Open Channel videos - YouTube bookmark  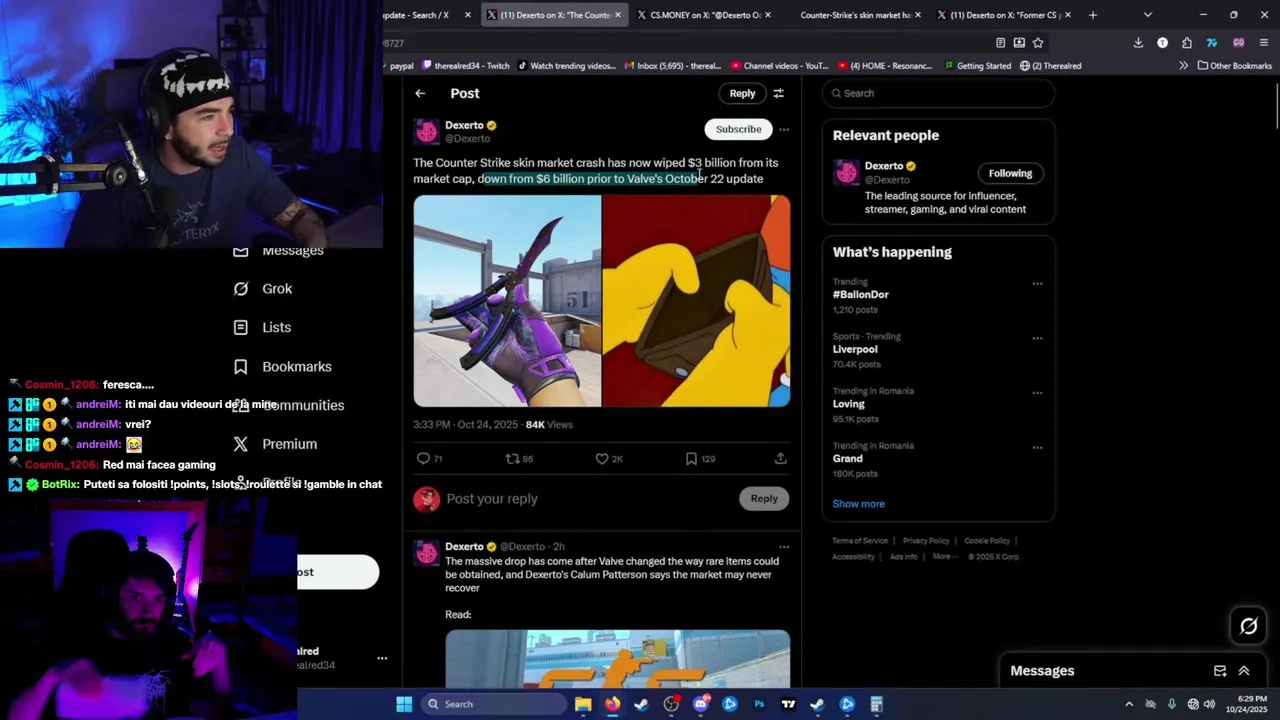pyautogui.click(x=780, y=66)
